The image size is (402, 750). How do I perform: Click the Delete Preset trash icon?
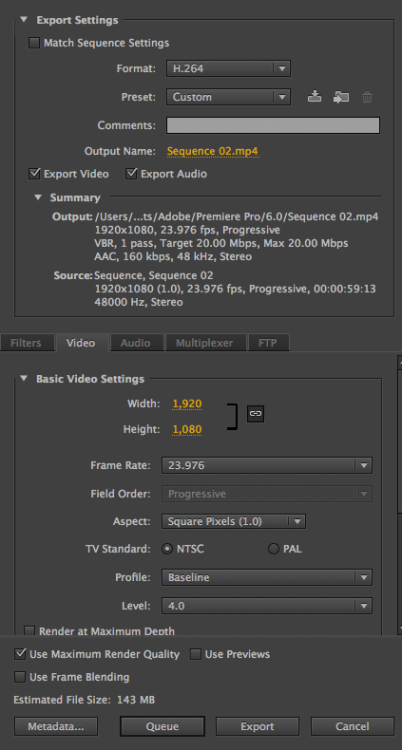tap(367, 97)
